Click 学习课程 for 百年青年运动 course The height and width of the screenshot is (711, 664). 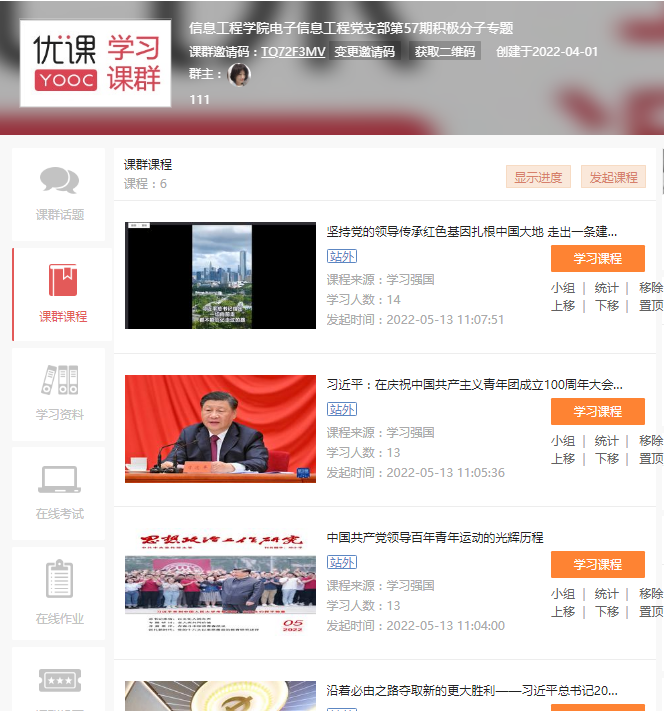click(598, 564)
